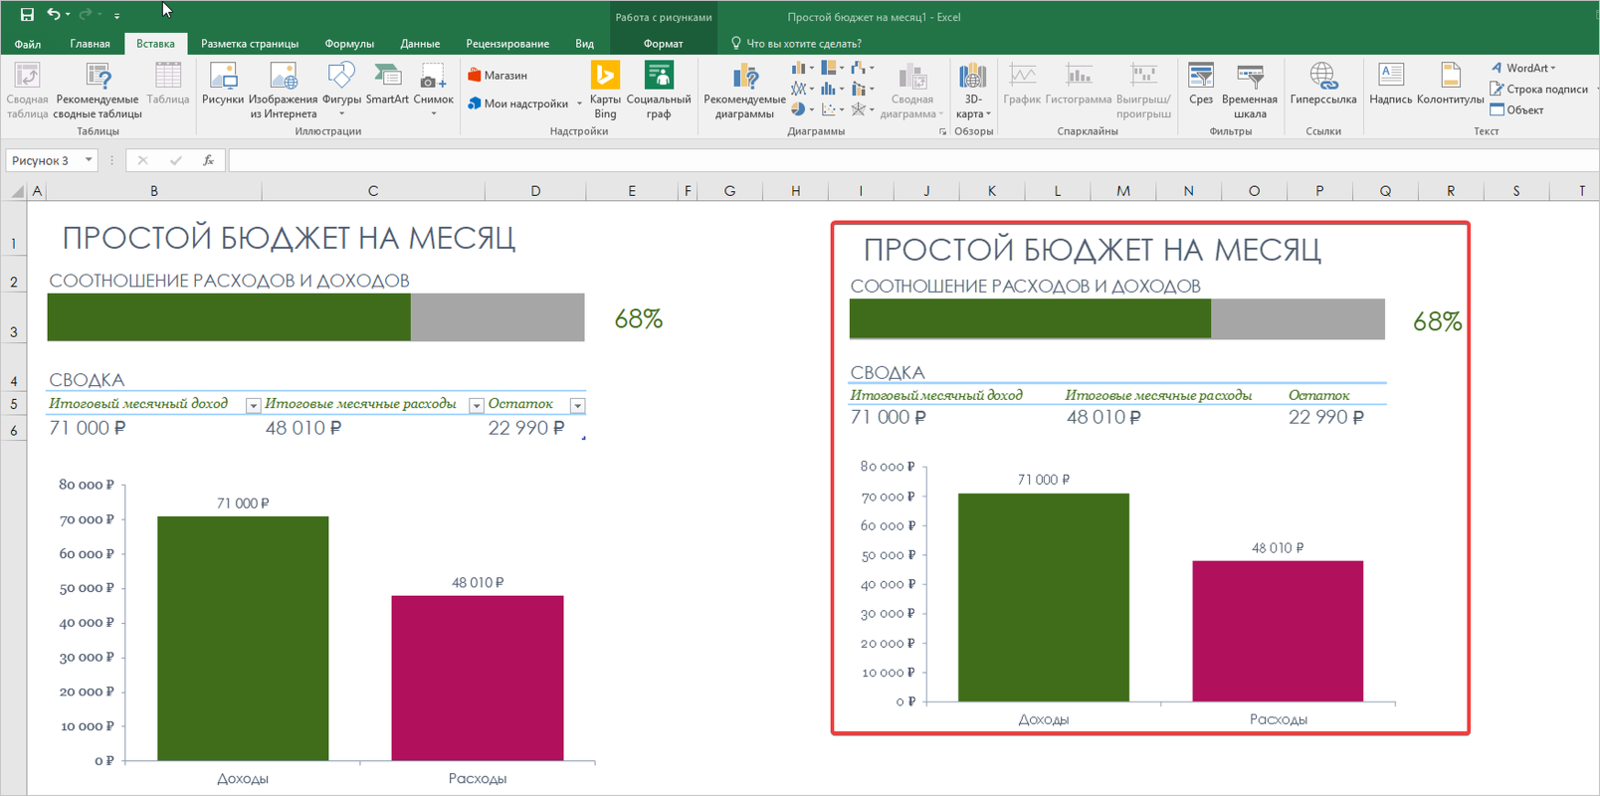The width and height of the screenshot is (1600, 796).
Task: Open filter dropdown for Остаток column
Action: click(x=577, y=405)
